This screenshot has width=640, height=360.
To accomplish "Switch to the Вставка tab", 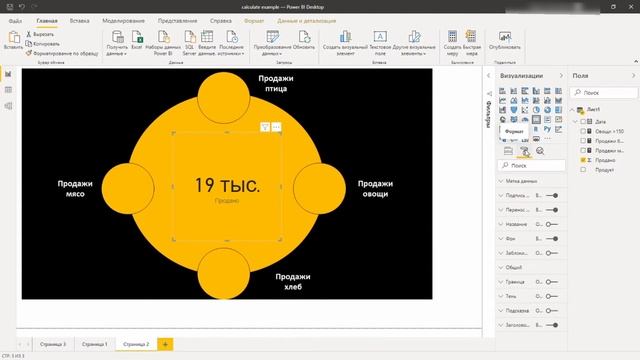I will tap(80, 21).
